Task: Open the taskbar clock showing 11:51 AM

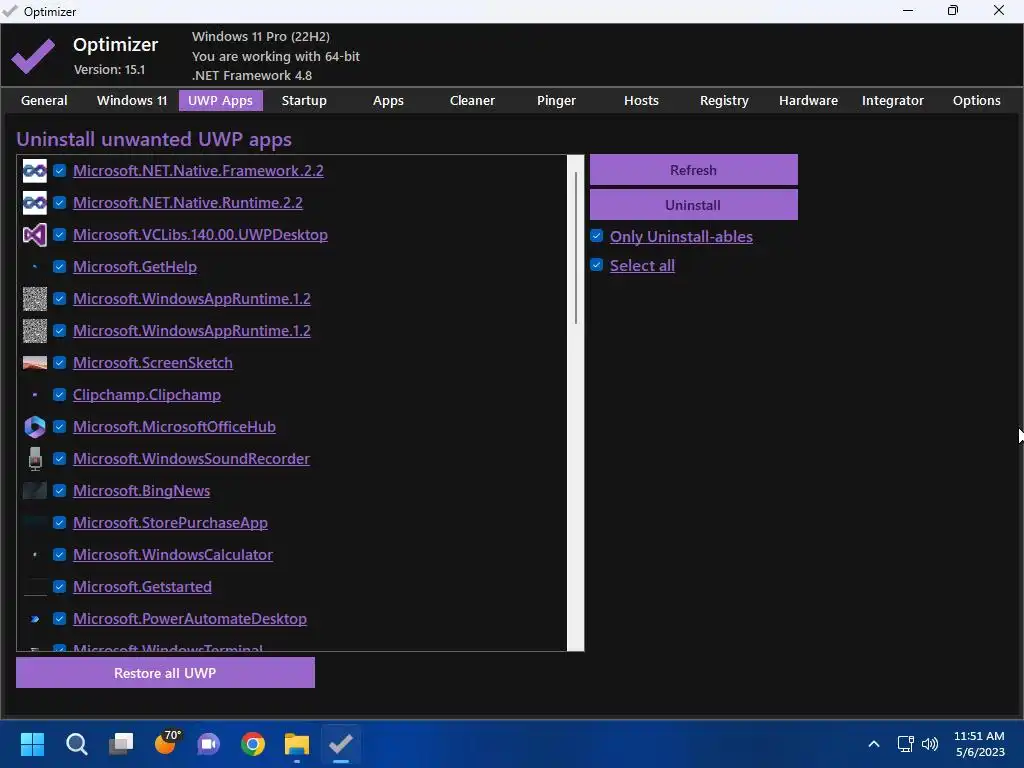Action: [x=980, y=744]
